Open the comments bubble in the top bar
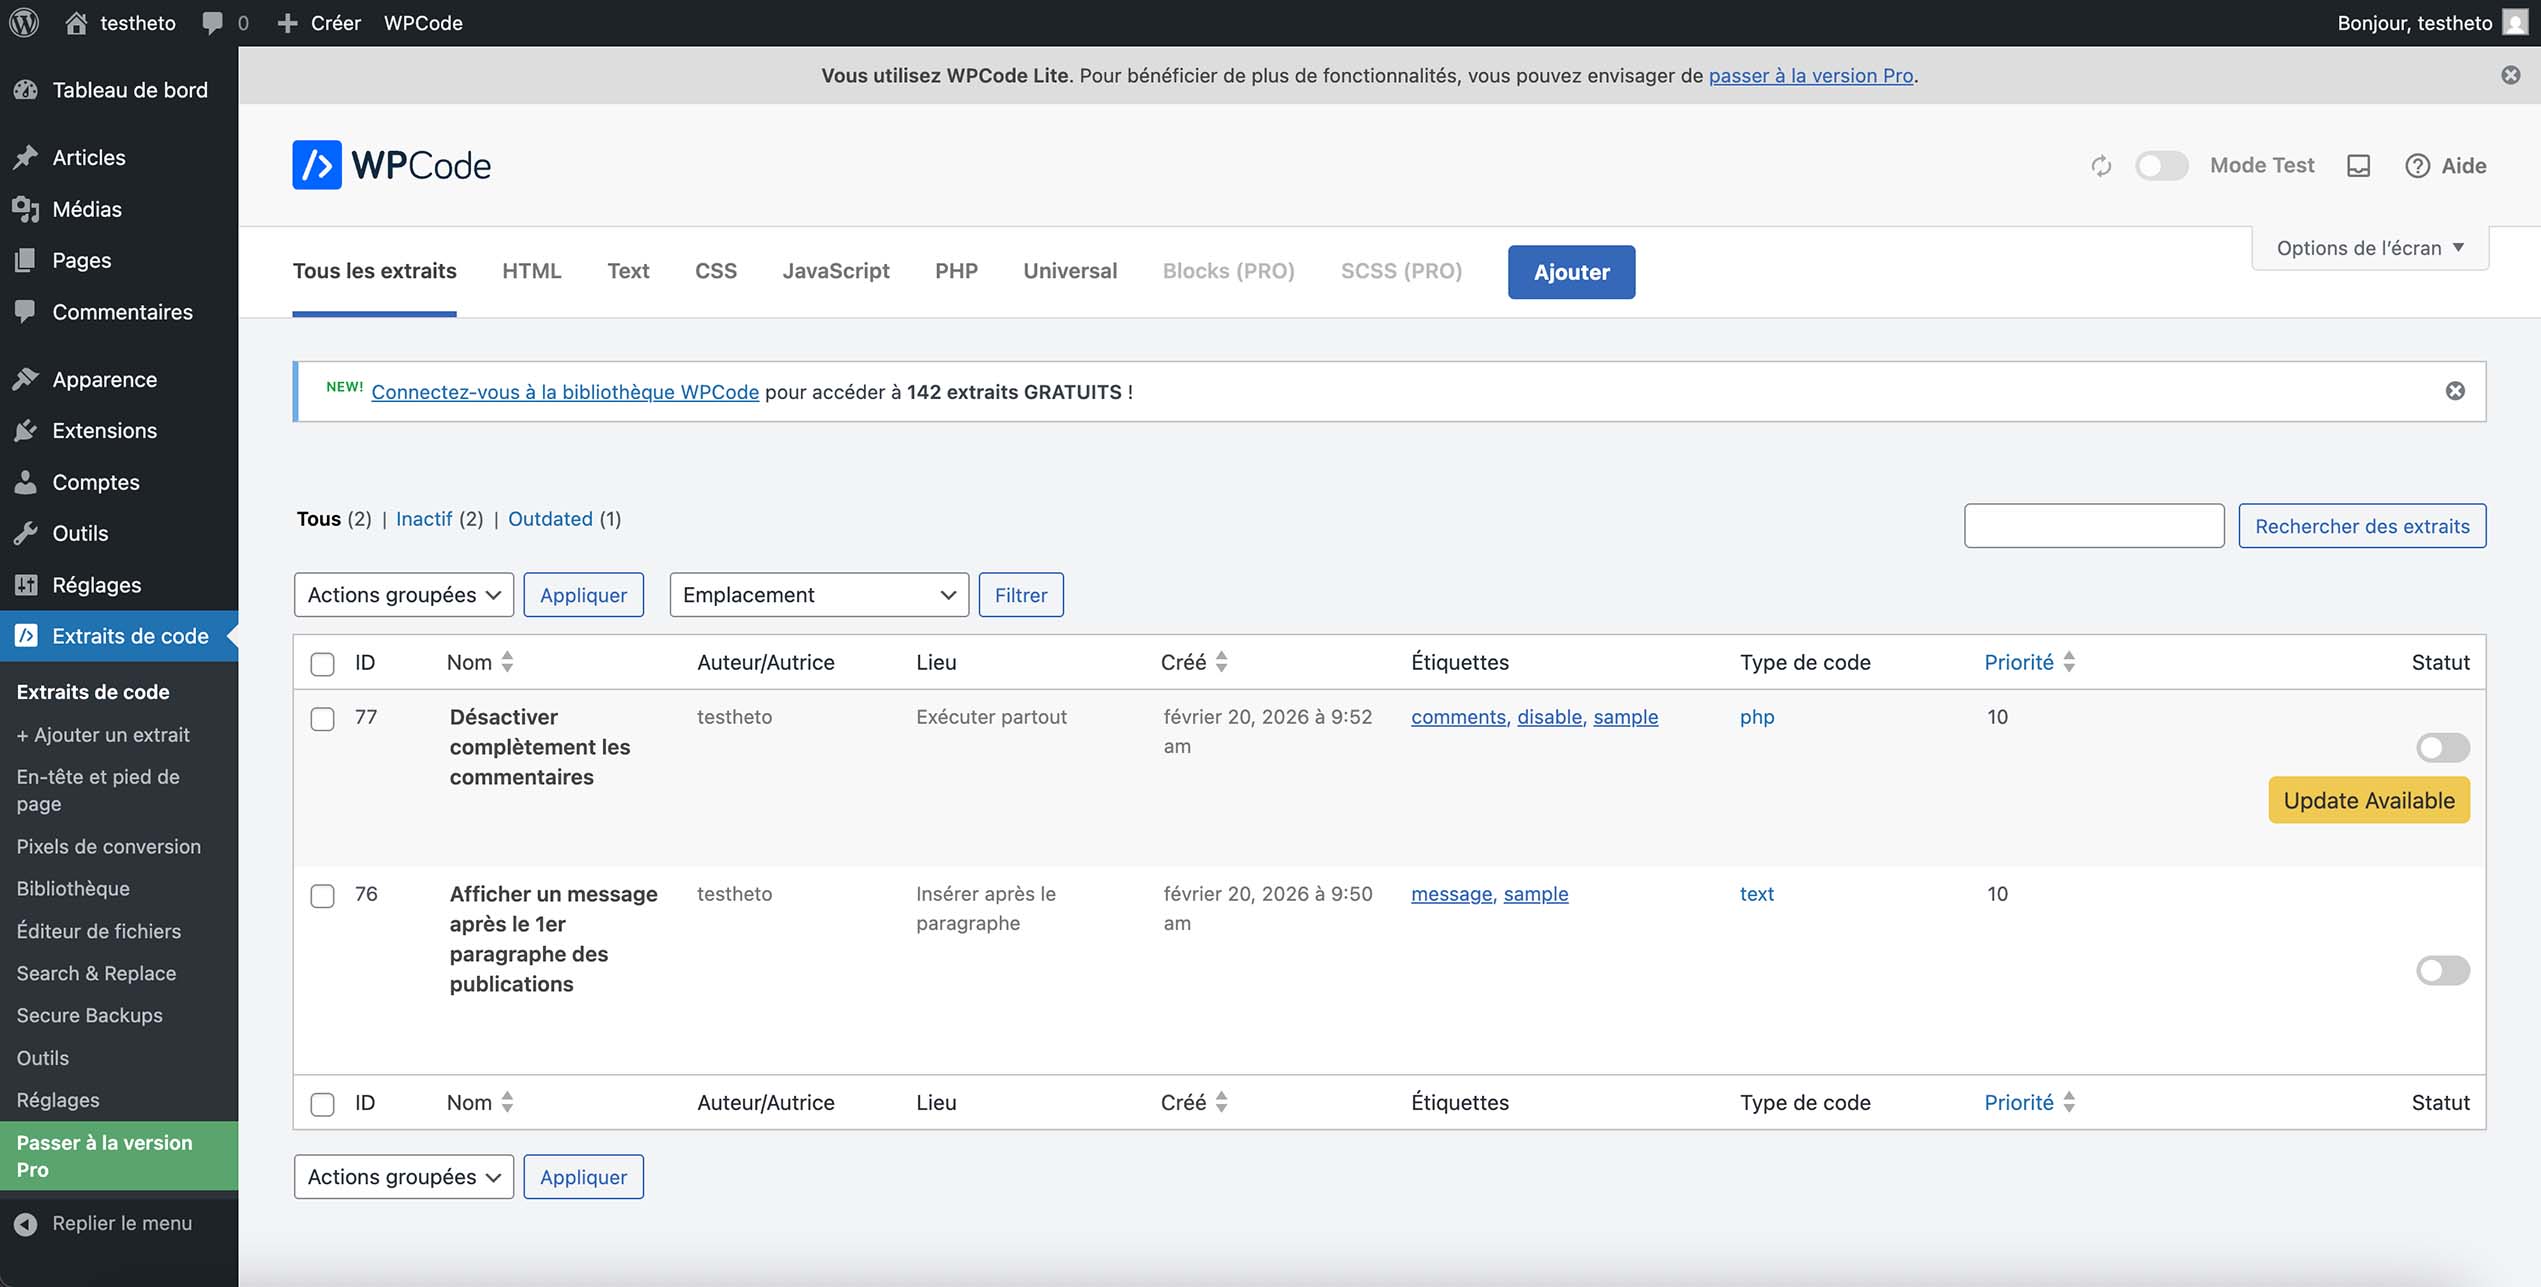The image size is (2541, 1287). pos(212,22)
